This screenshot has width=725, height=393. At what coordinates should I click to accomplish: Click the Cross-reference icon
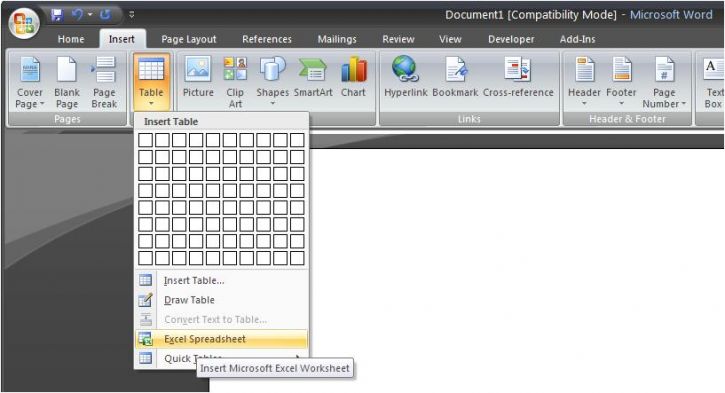click(x=518, y=69)
